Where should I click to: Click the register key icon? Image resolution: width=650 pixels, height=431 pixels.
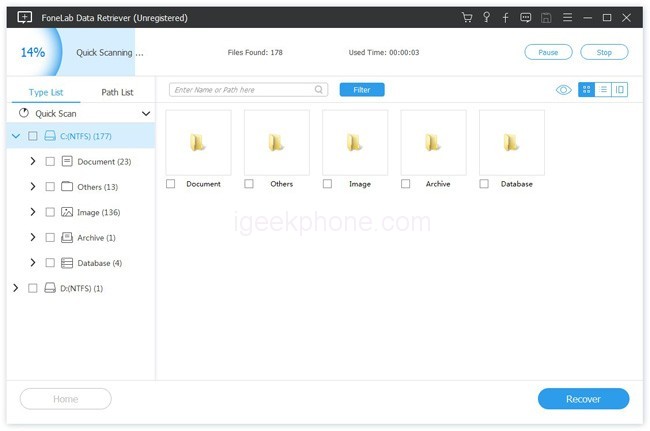(x=486, y=18)
